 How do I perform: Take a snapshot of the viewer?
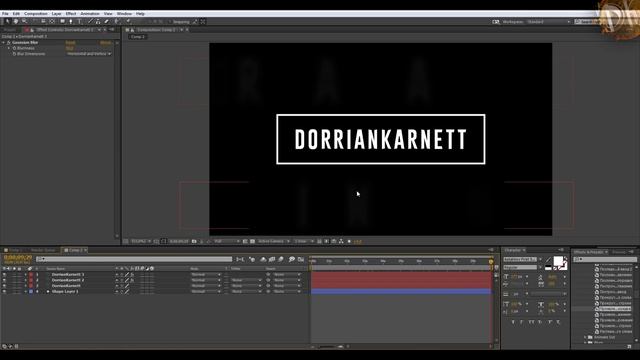pos(194,241)
